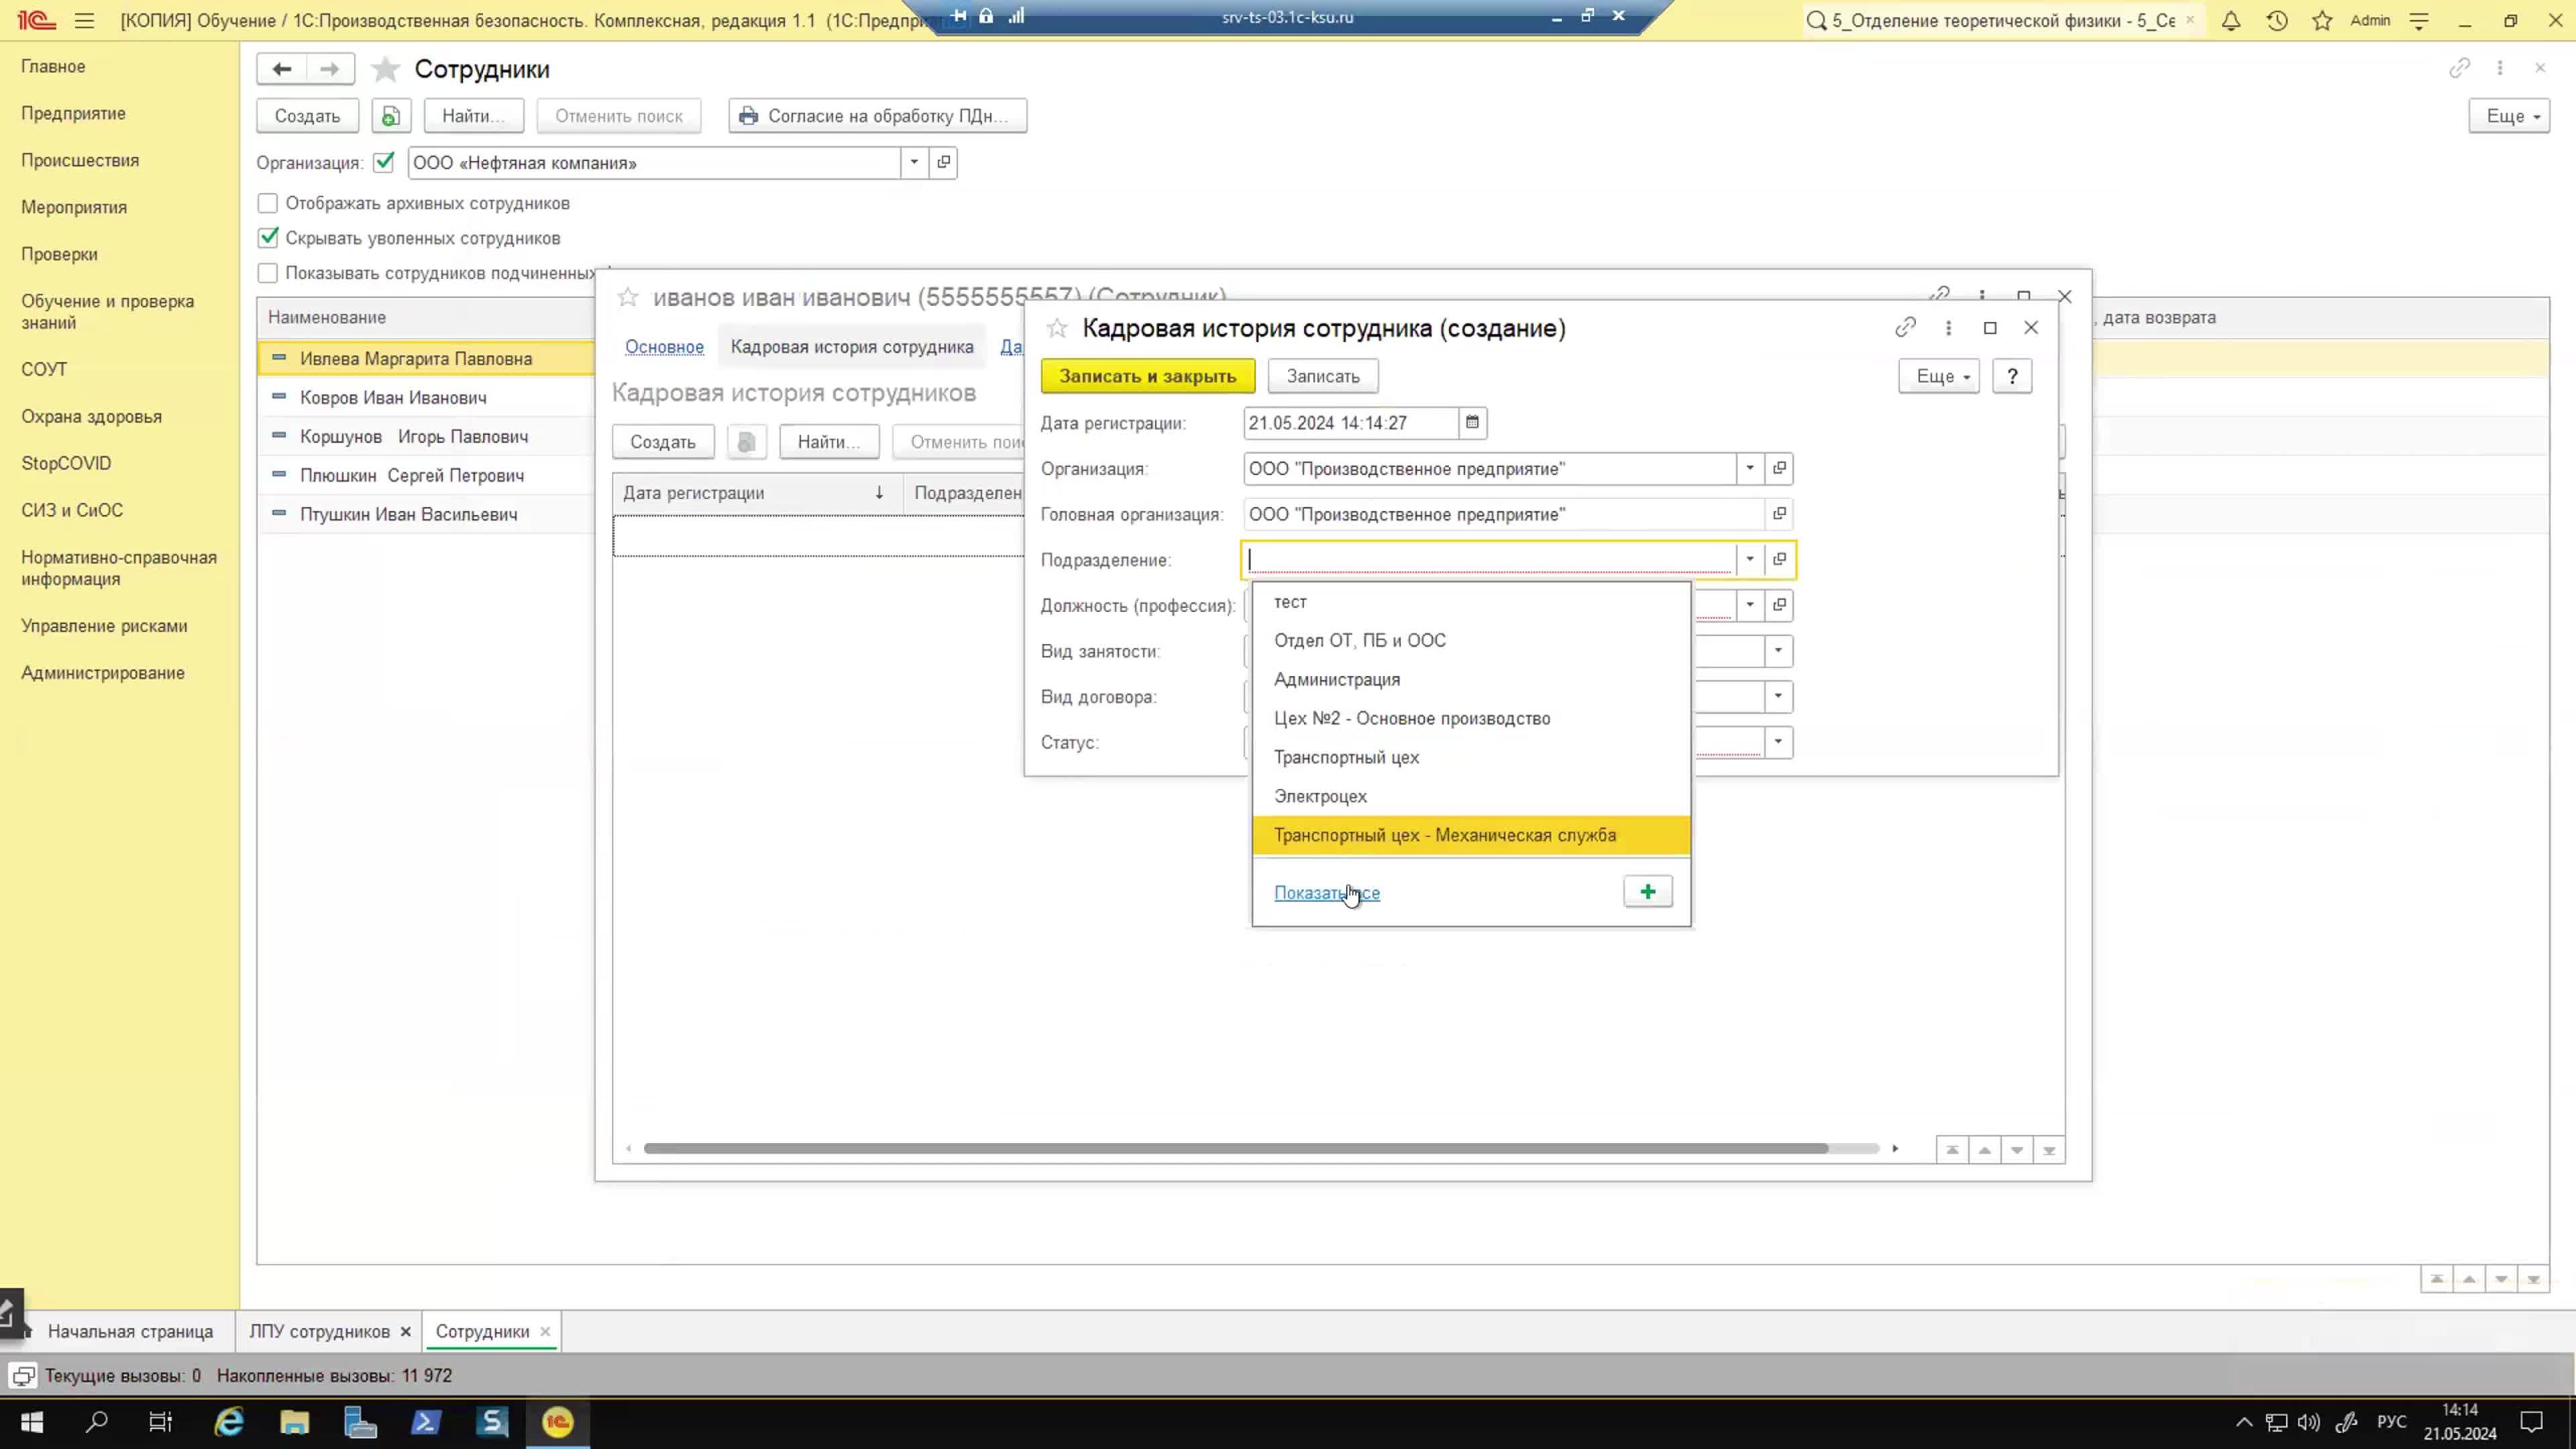Open the 1C main menu hamburger icon
This screenshot has height=1449, width=2576.
tap(84, 20)
